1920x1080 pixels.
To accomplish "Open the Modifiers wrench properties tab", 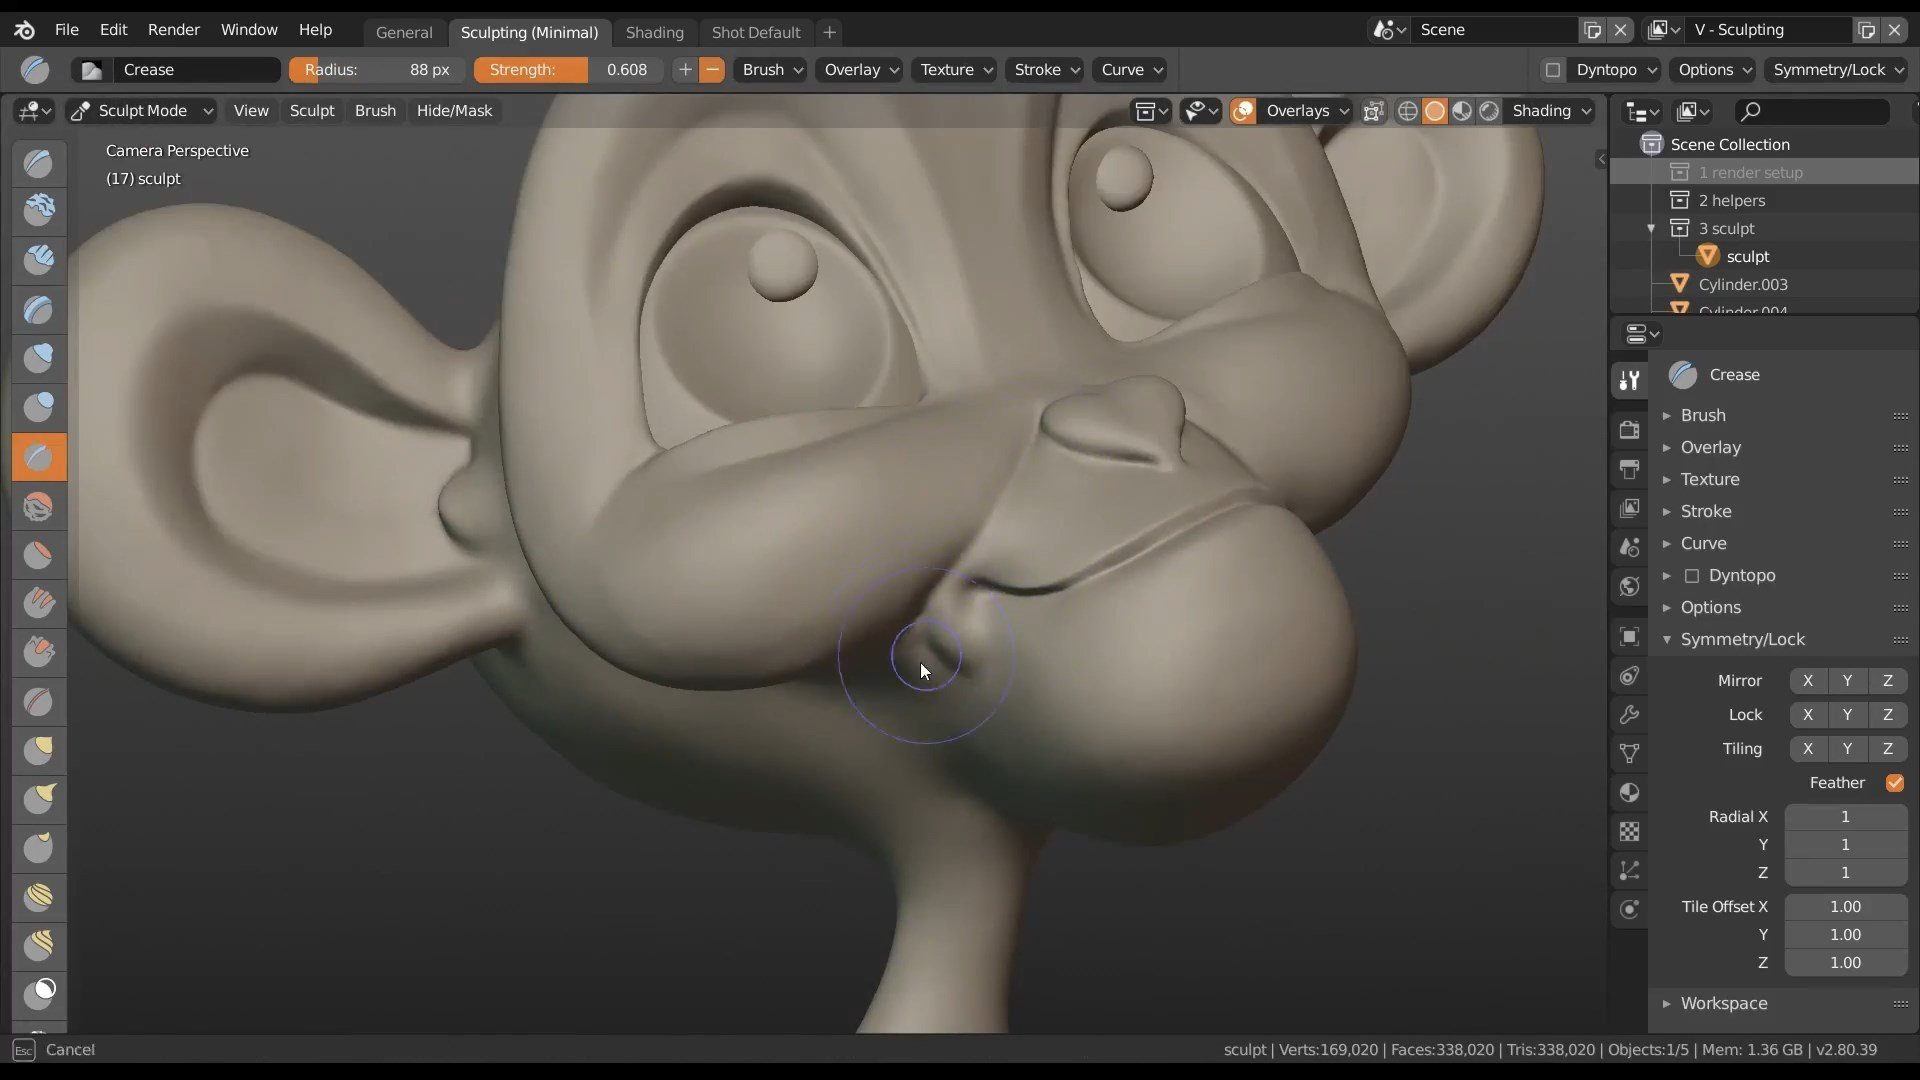I will 1629,715.
